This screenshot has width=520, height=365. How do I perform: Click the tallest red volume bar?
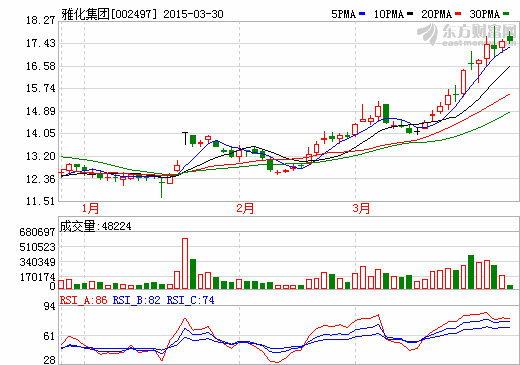click(185, 263)
